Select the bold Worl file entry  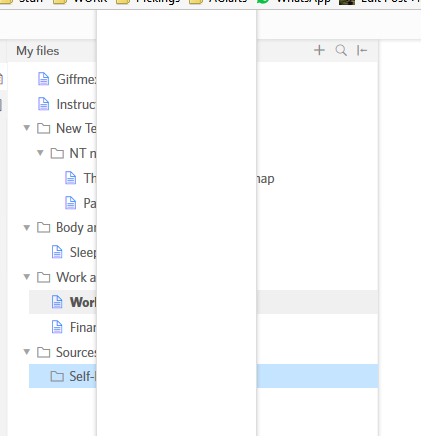pyautogui.click(x=203, y=302)
